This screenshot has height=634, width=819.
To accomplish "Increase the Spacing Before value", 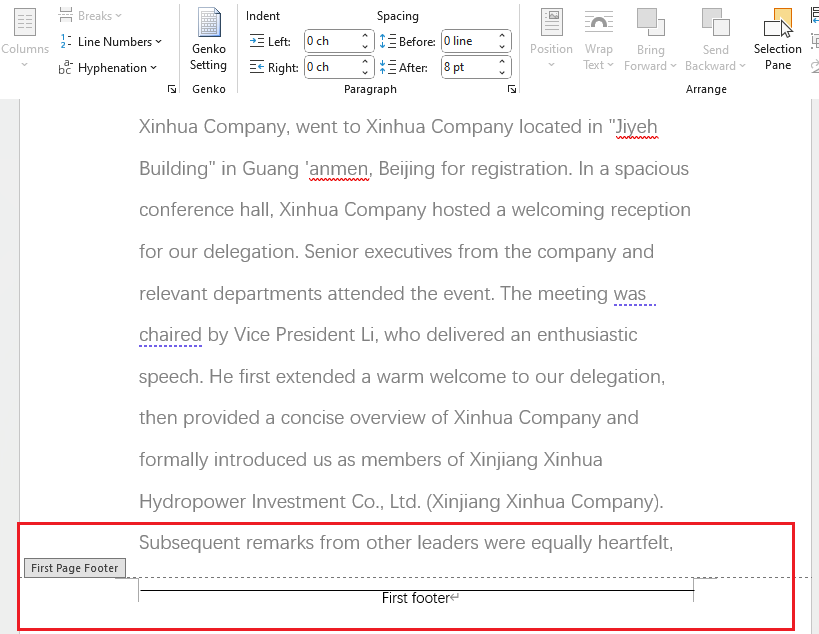I will coord(502,36).
